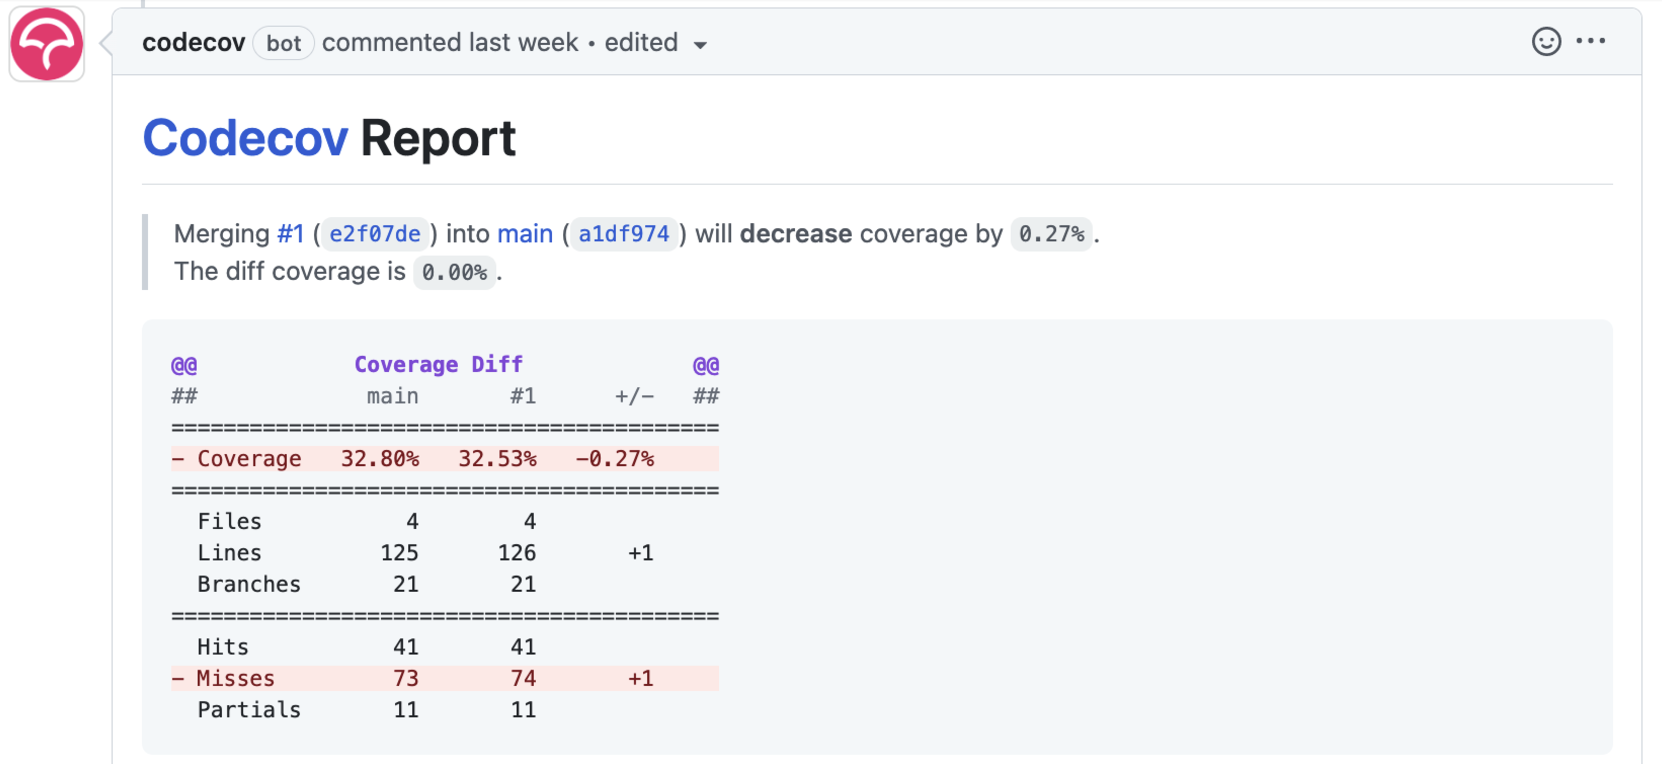Click the word 'Report' in the heading
1662x764 pixels.
[438, 138]
